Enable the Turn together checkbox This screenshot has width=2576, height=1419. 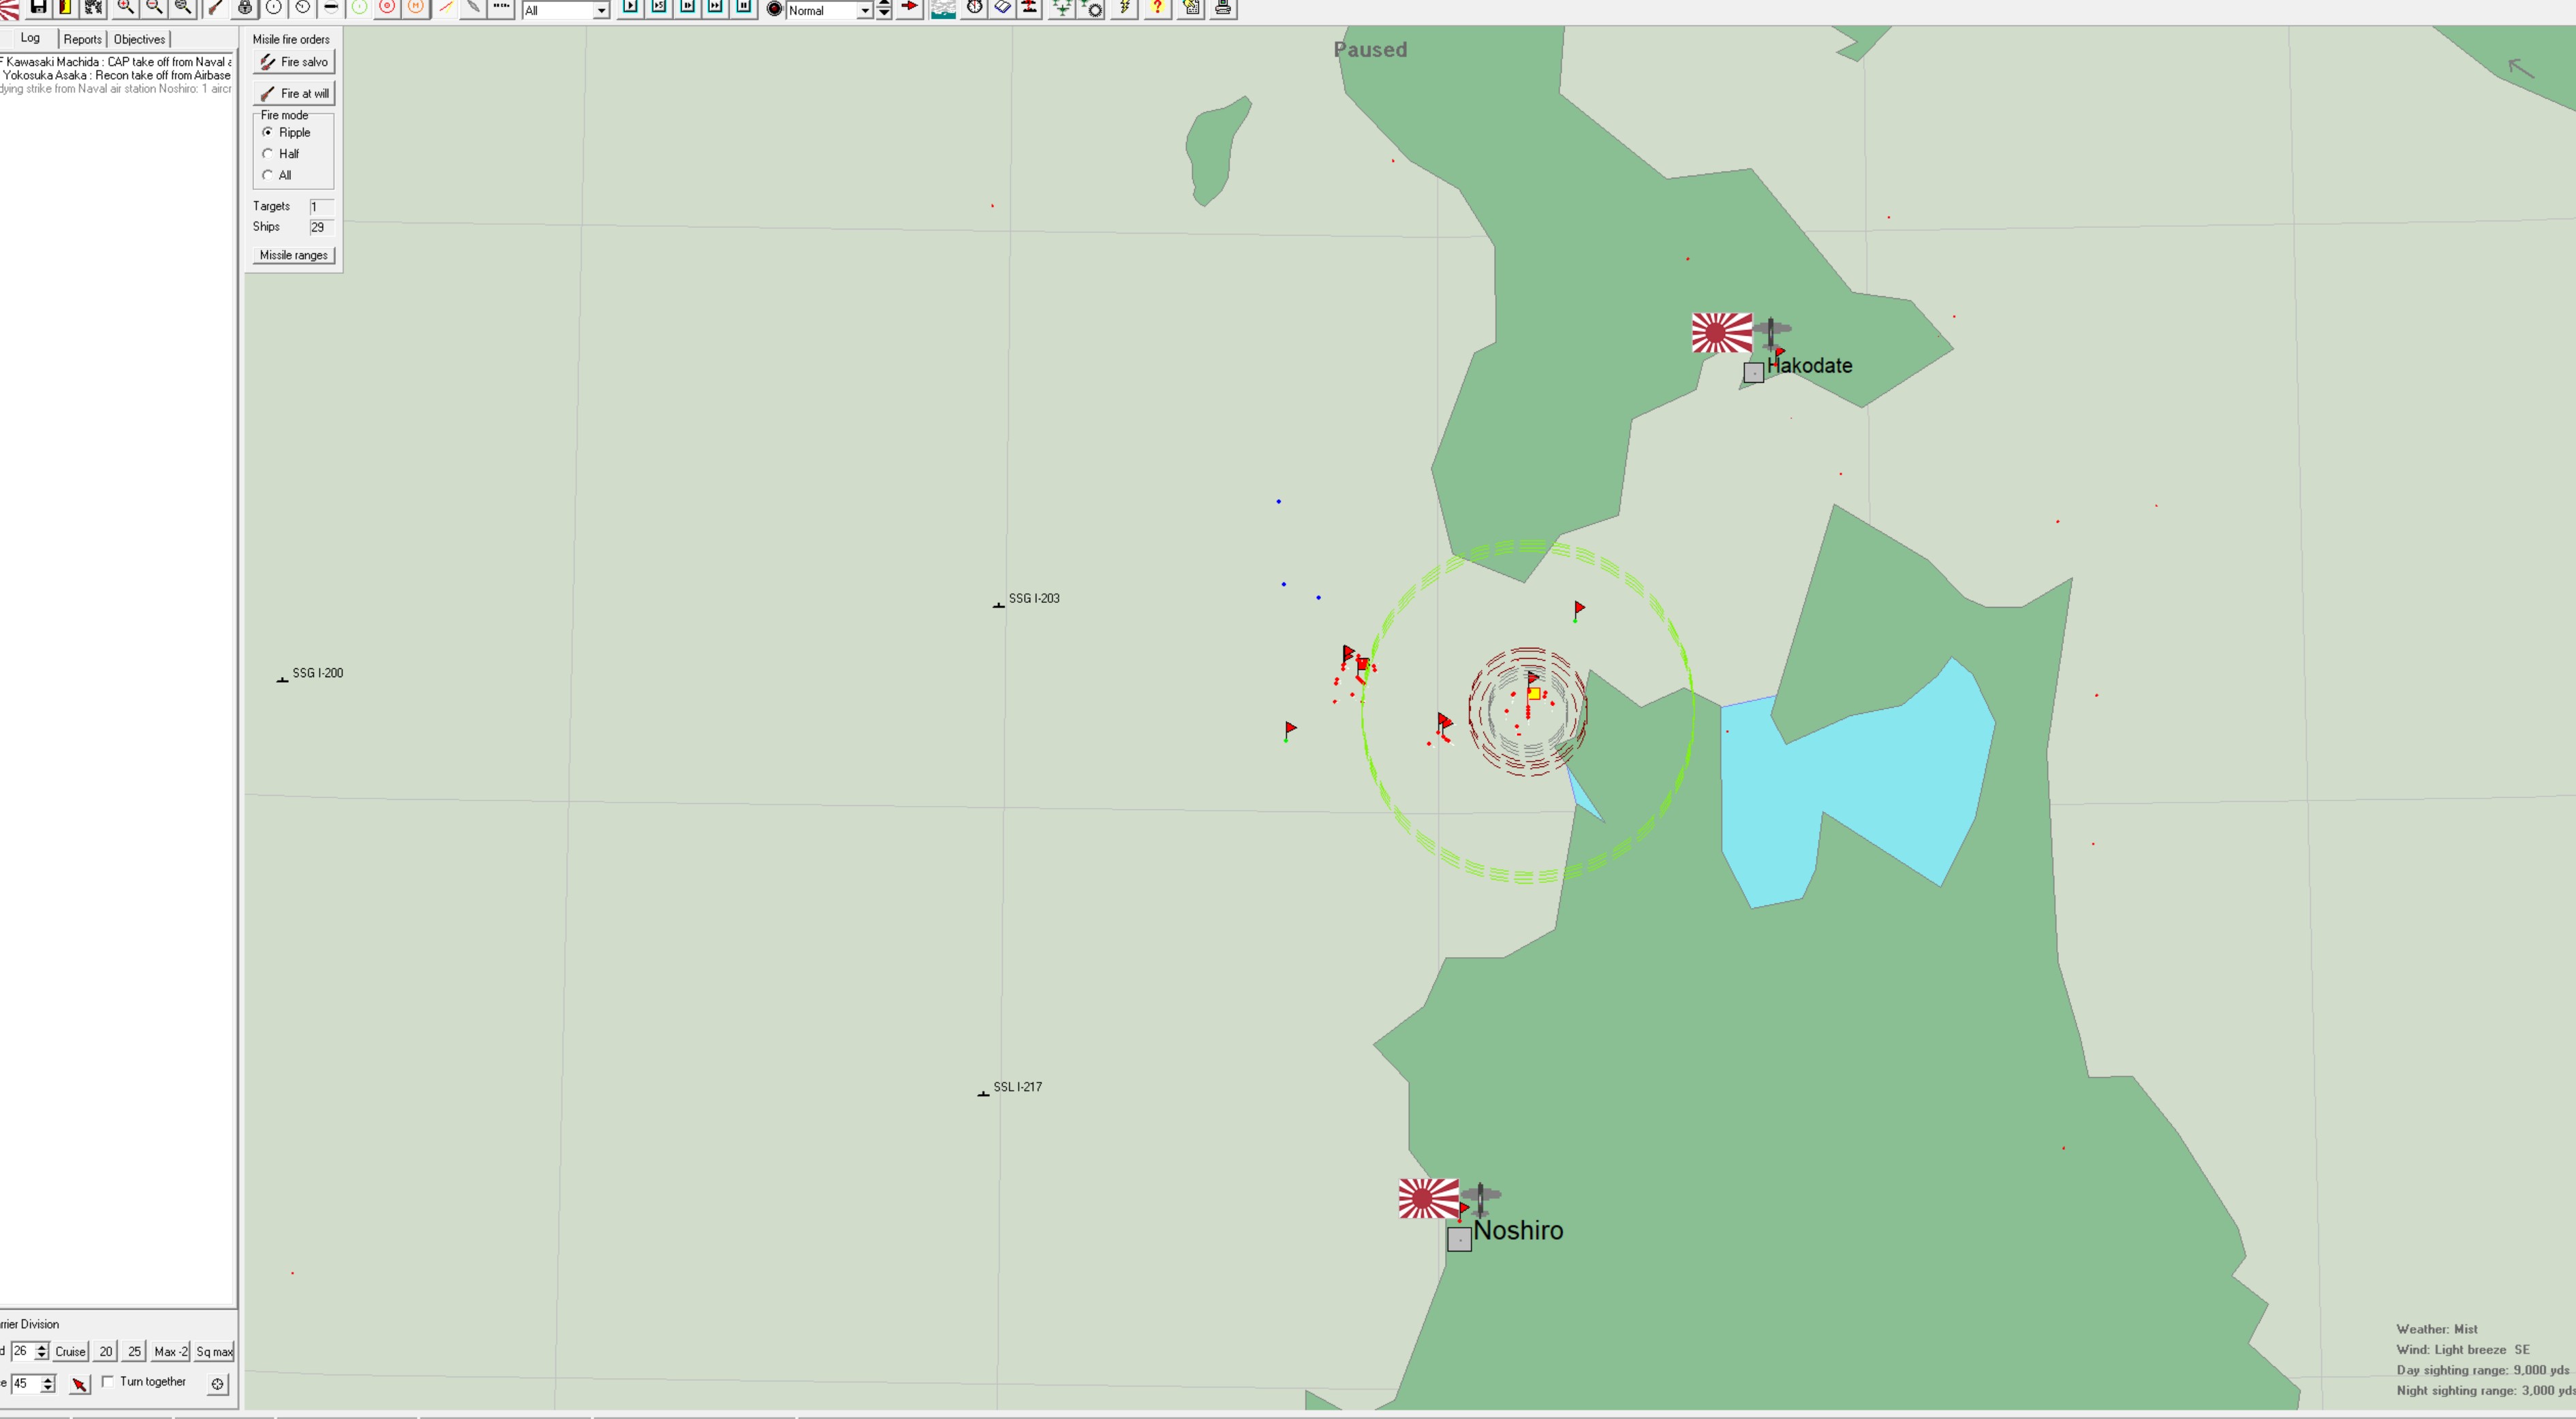[108, 1381]
